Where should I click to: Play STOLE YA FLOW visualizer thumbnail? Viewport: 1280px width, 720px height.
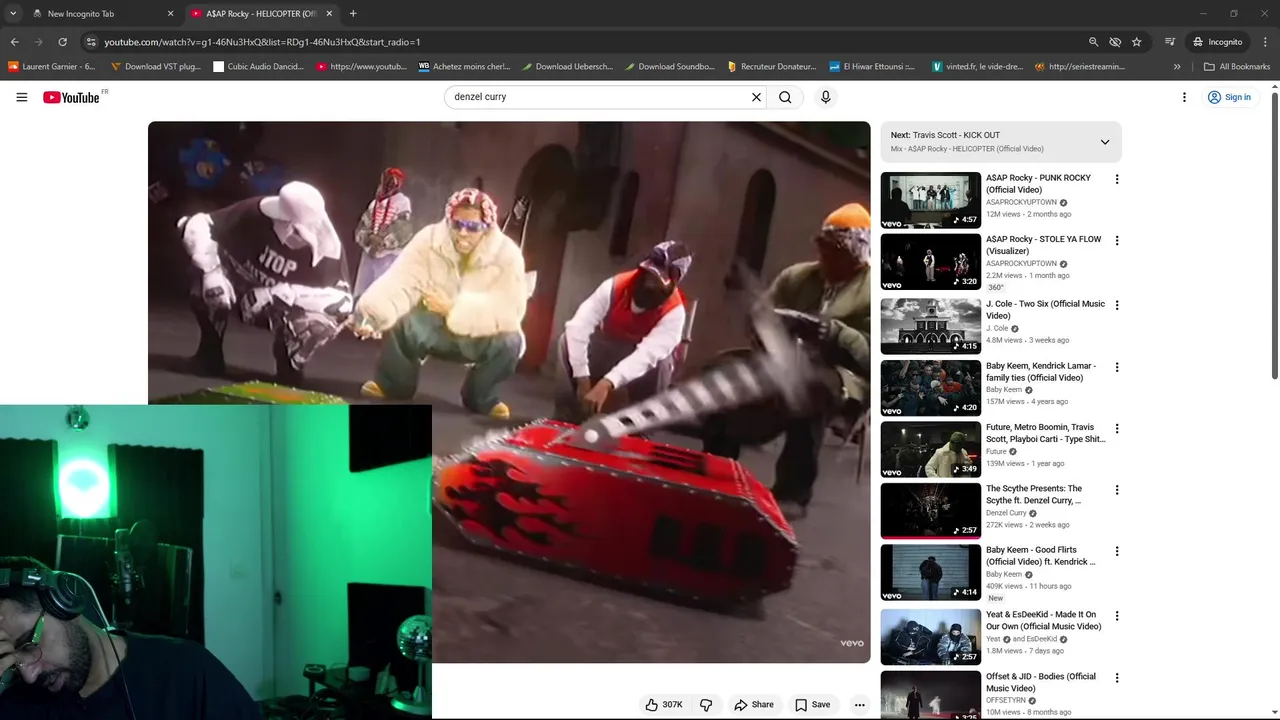930,262
